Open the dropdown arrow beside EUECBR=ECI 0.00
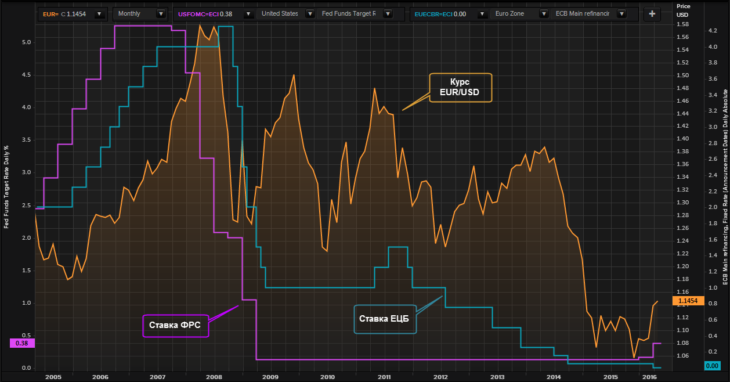This screenshot has width=730, height=382. pyautogui.click(x=482, y=14)
